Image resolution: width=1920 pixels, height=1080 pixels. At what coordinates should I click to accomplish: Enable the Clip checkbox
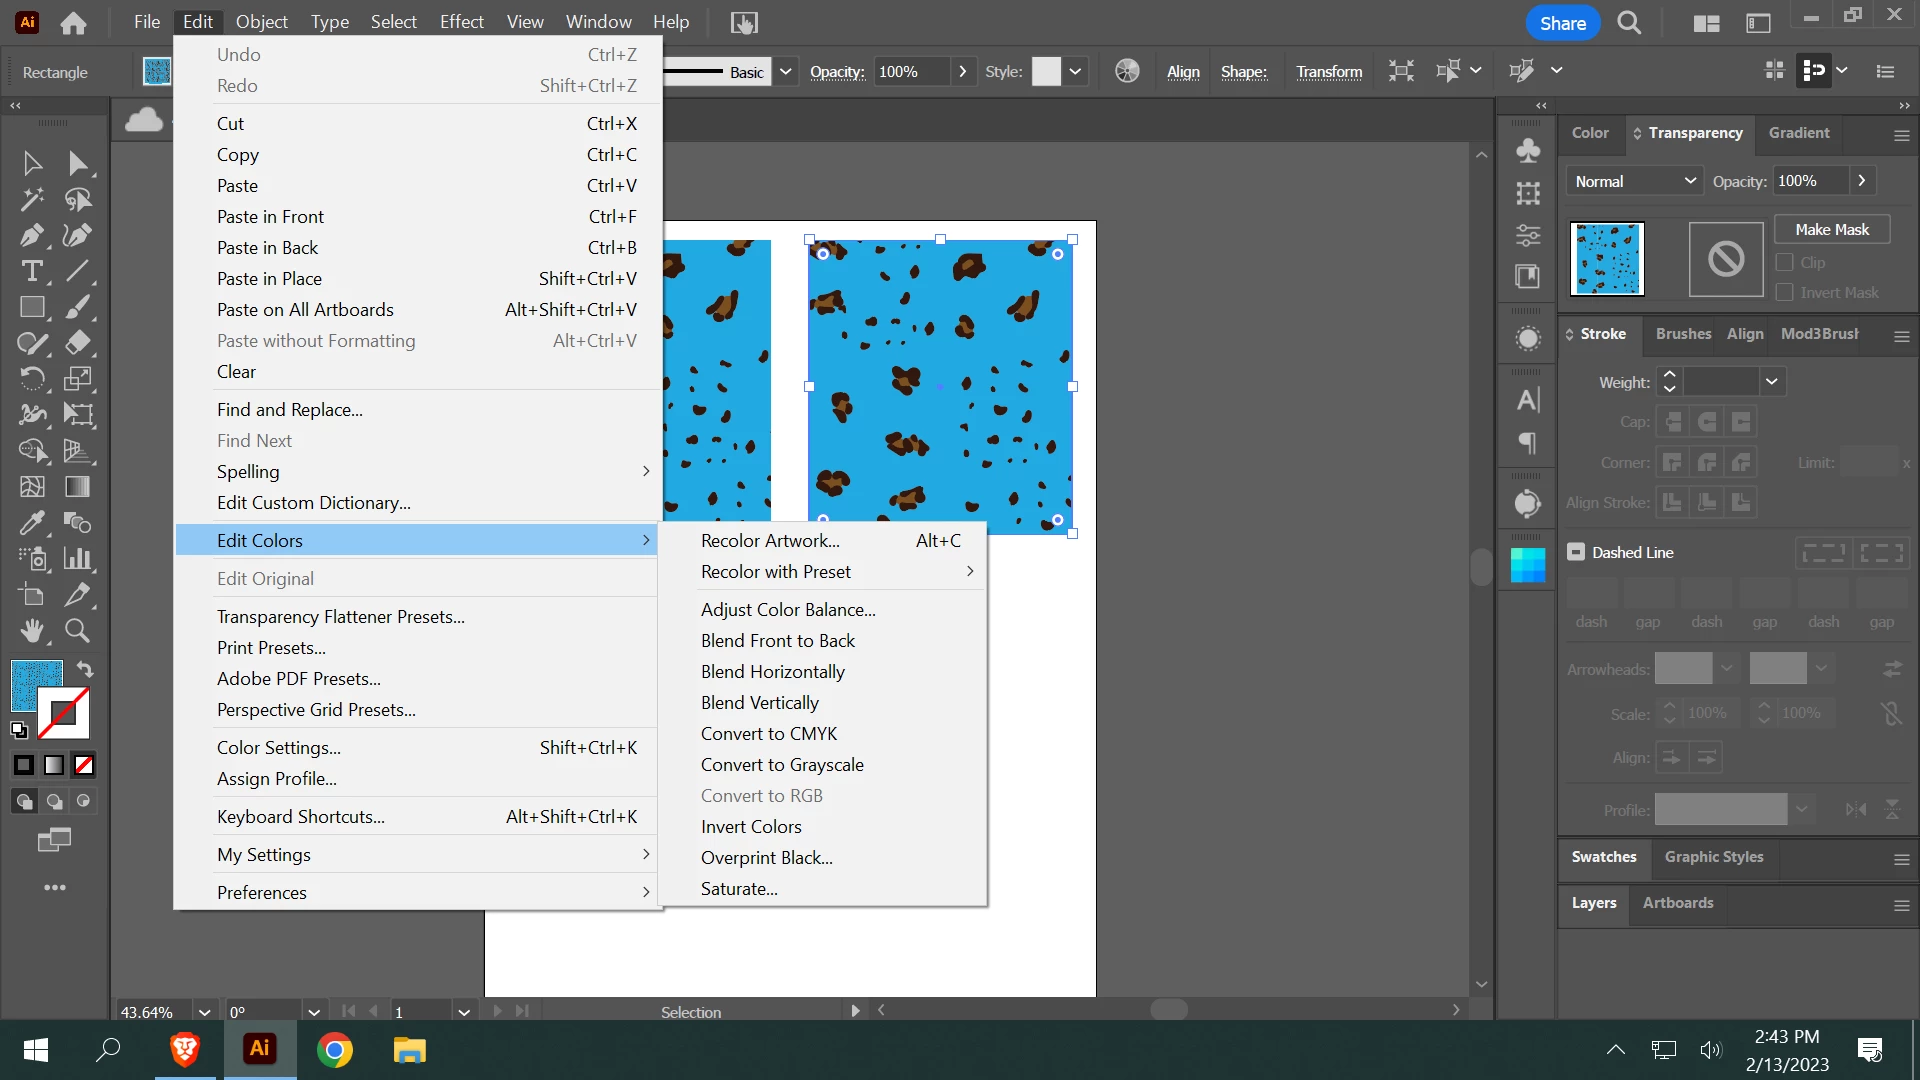[1784, 262]
